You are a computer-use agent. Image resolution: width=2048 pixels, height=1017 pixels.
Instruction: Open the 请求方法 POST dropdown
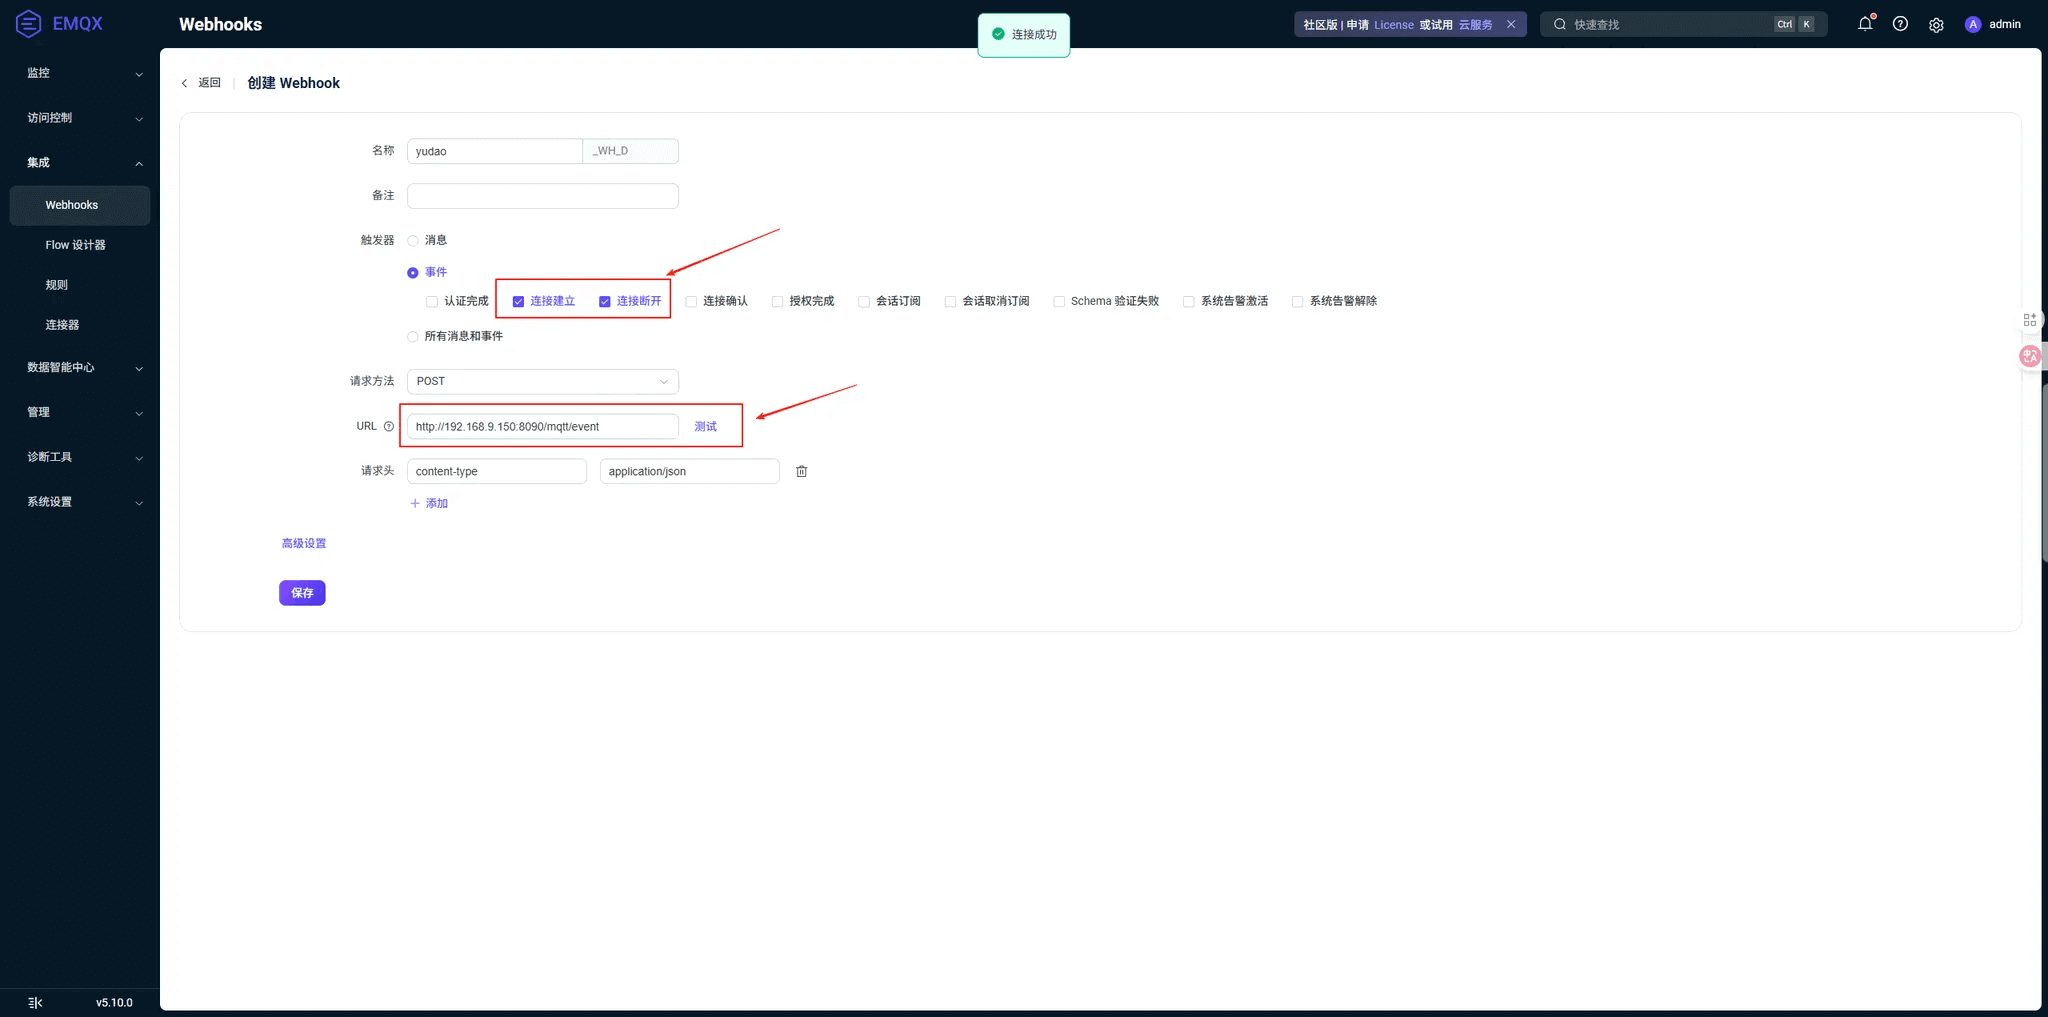(542, 381)
